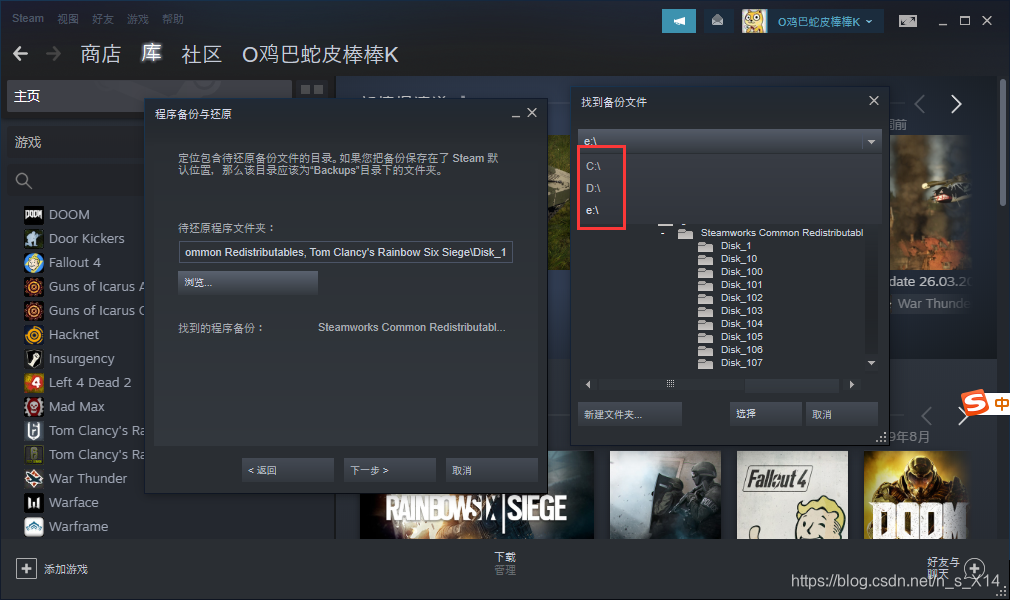Open friends and chat plus icon
The height and width of the screenshot is (600, 1010).
tap(975, 568)
